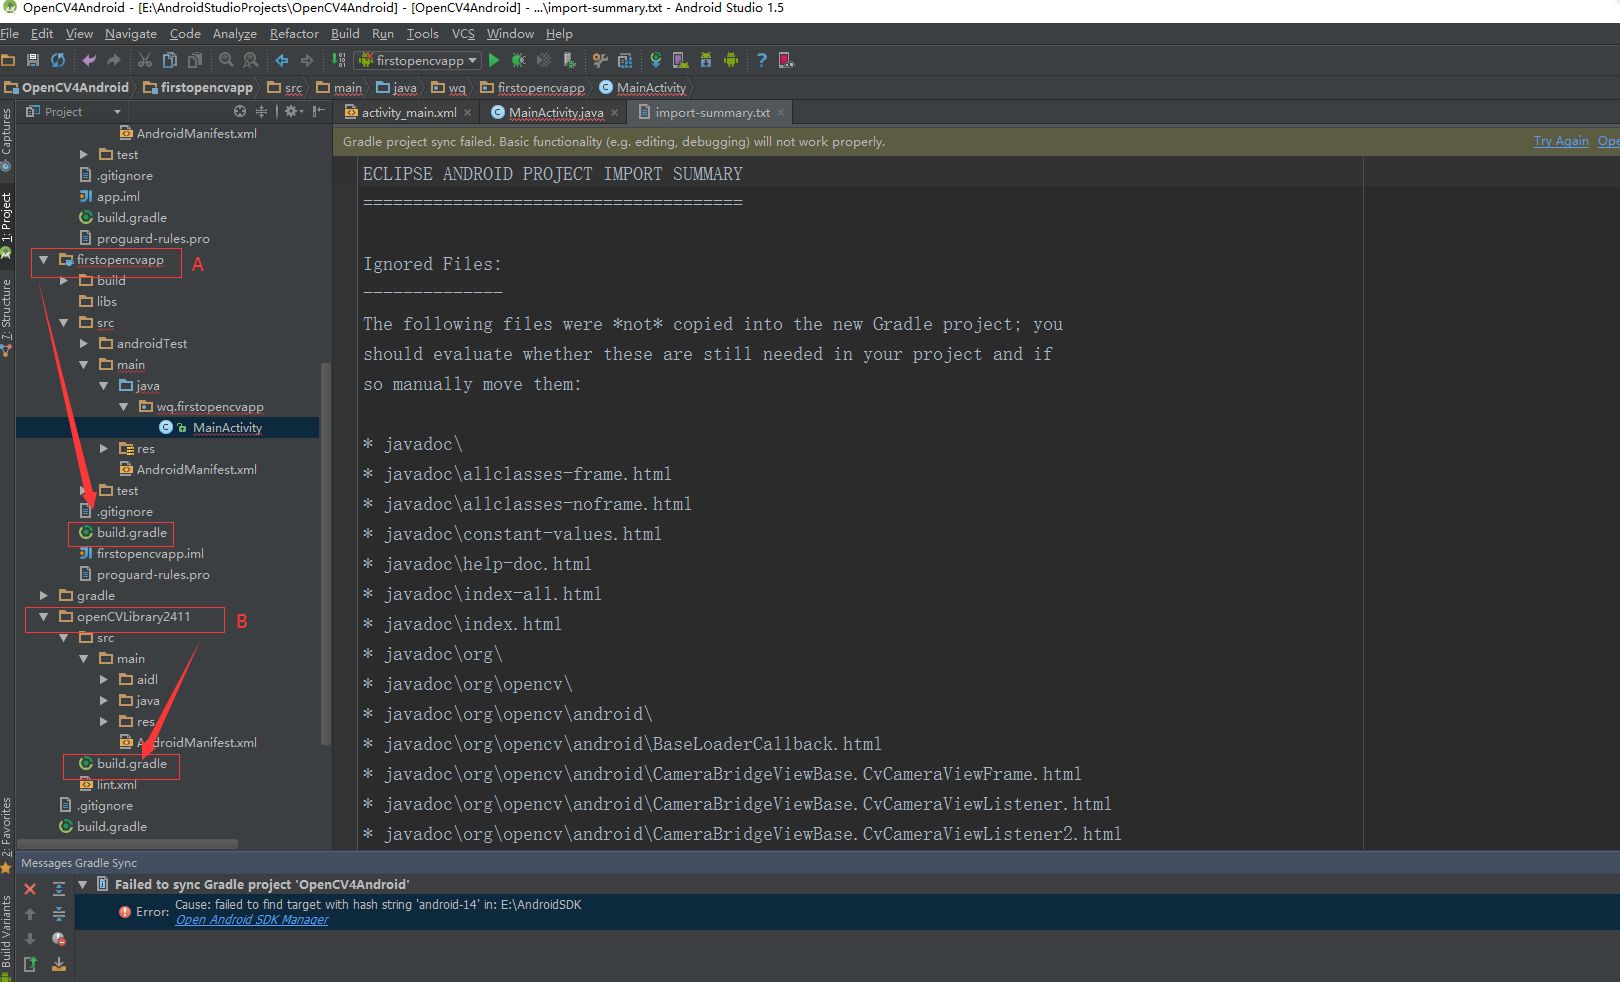
Task: Collapse the openCVLibrary2411 node
Action: click(x=43, y=617)
